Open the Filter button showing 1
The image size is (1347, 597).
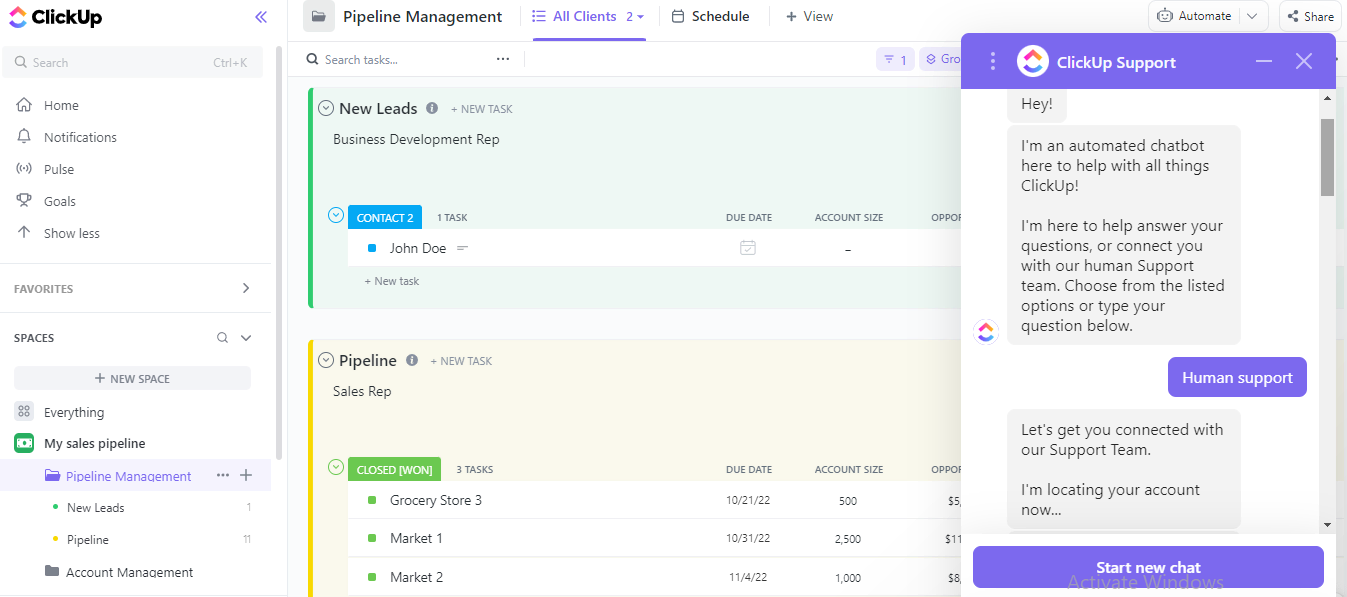(x=896, y=60)
